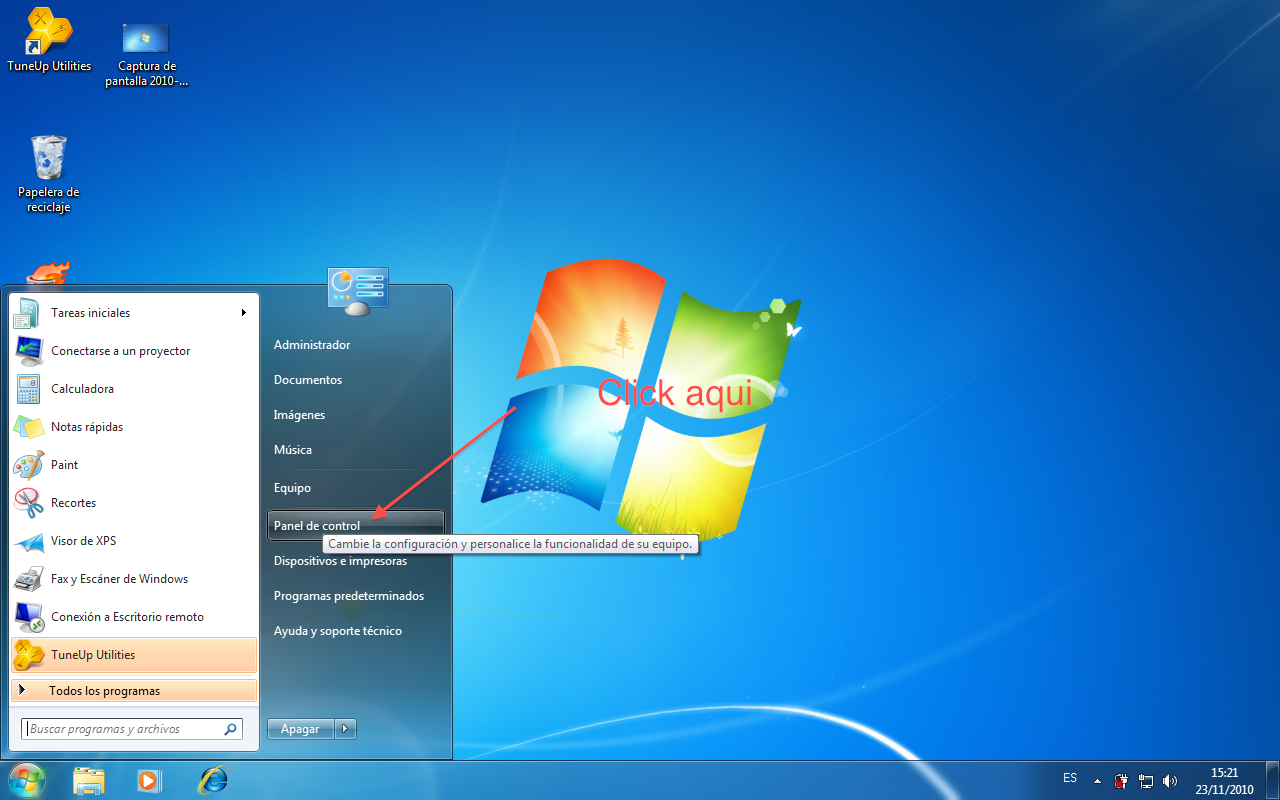Click the volume speaker tray icon
This screenshot has width=1280, height=800.
pos(1170,781)
